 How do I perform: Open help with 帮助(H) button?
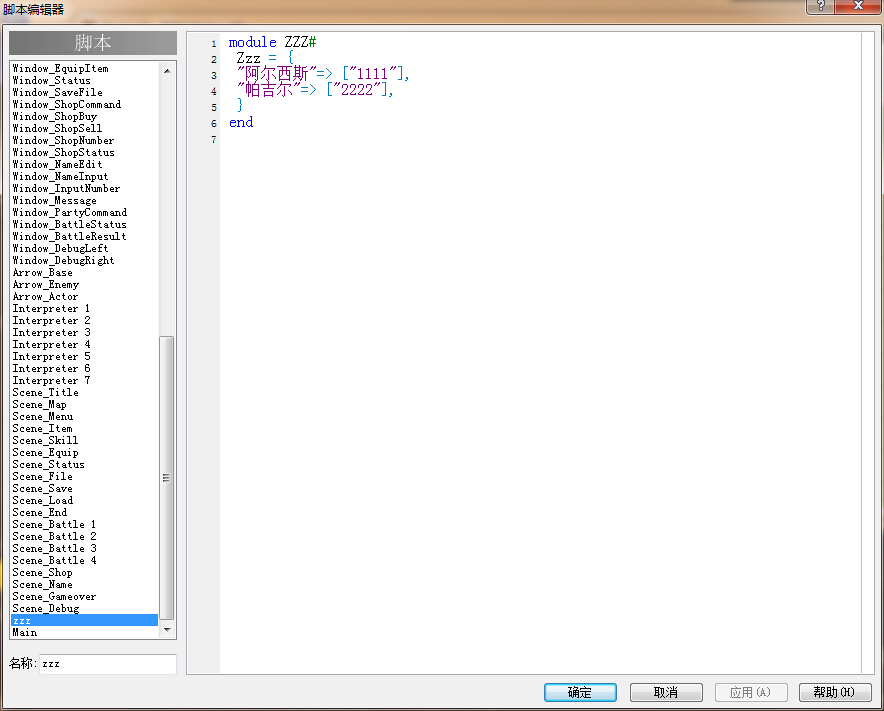(x=835, y=692)
